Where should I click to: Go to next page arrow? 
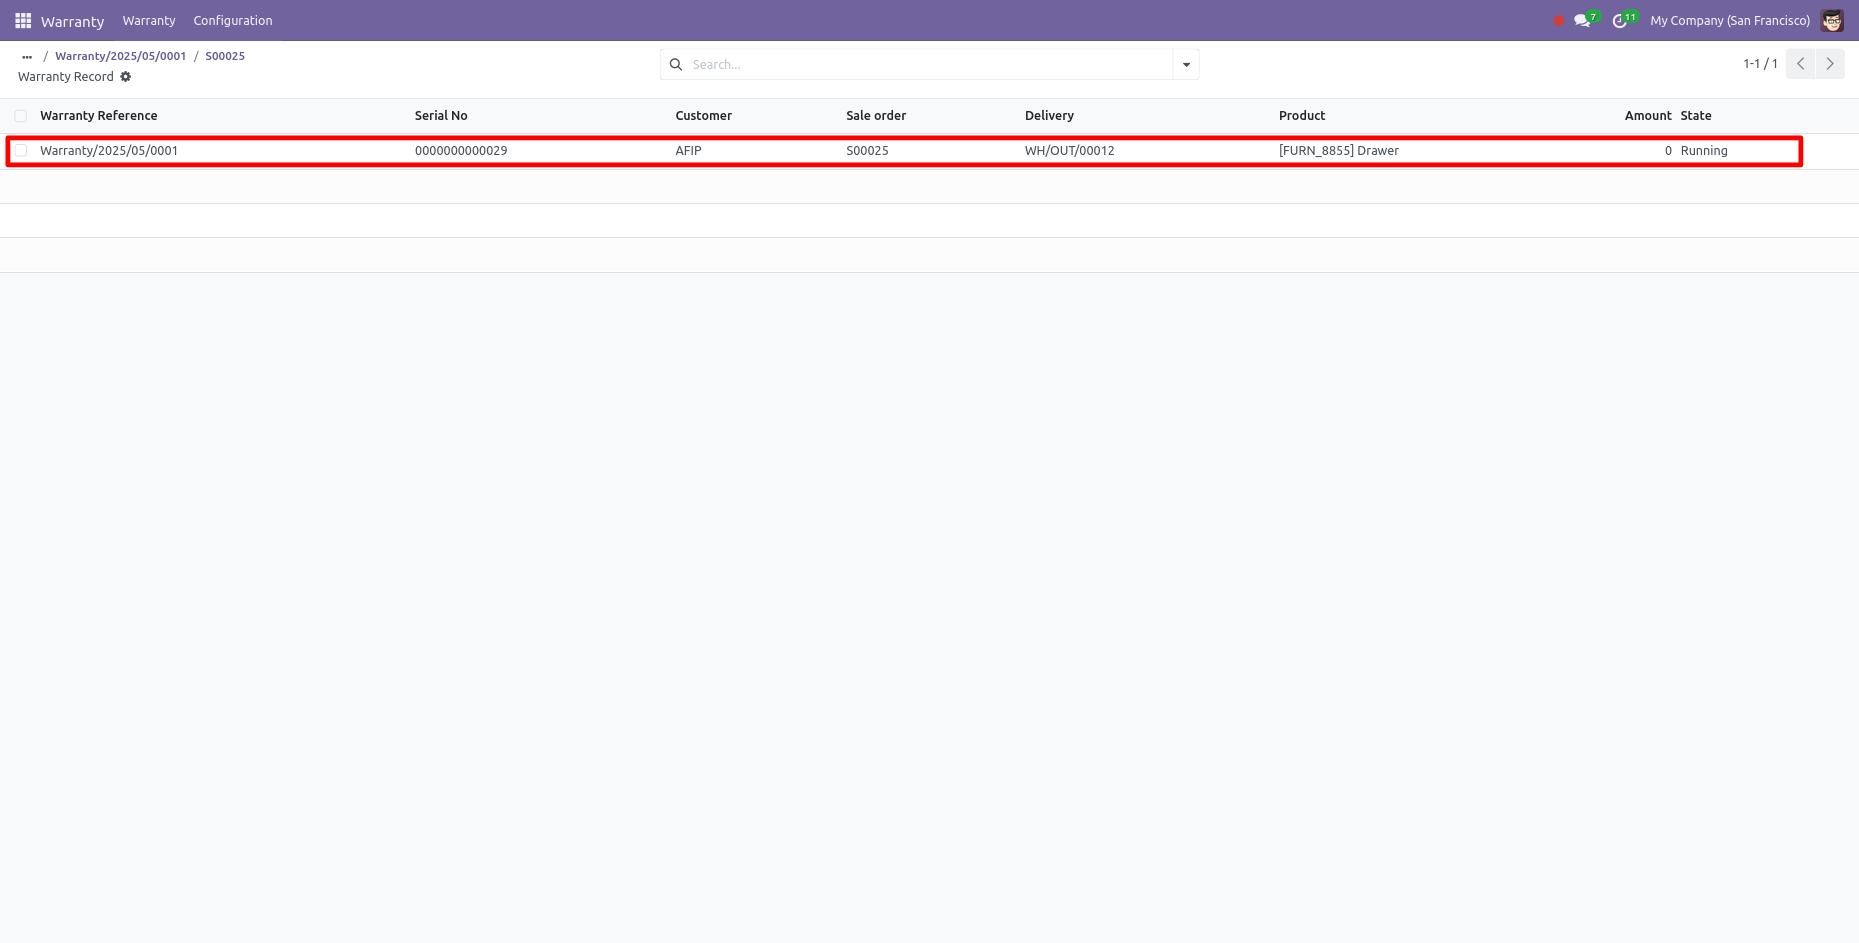[x=1830, y=63]
